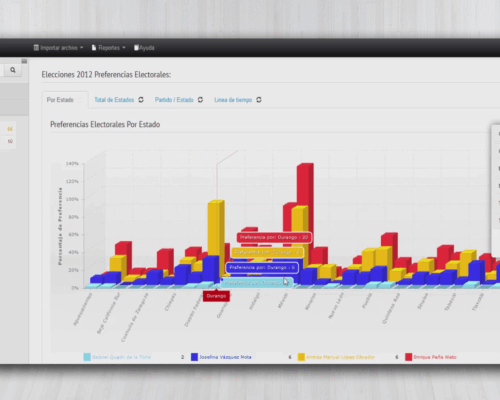Click the refresh icon beside Línea de tiempo
500x400 pixels.
259,100
